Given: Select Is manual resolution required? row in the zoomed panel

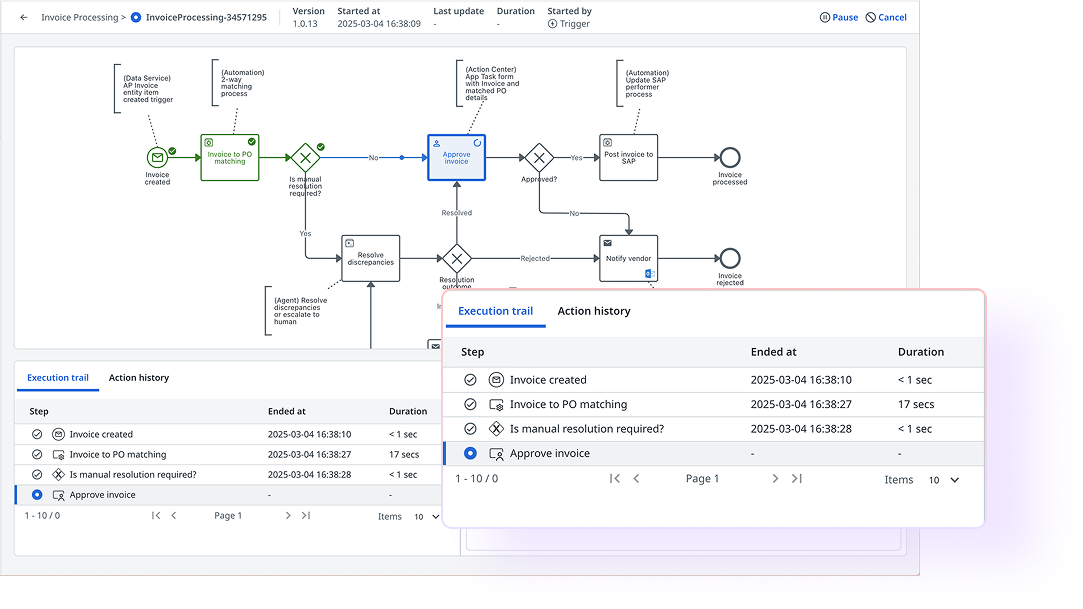Looking at the screenshot, I should coord(713,429).
